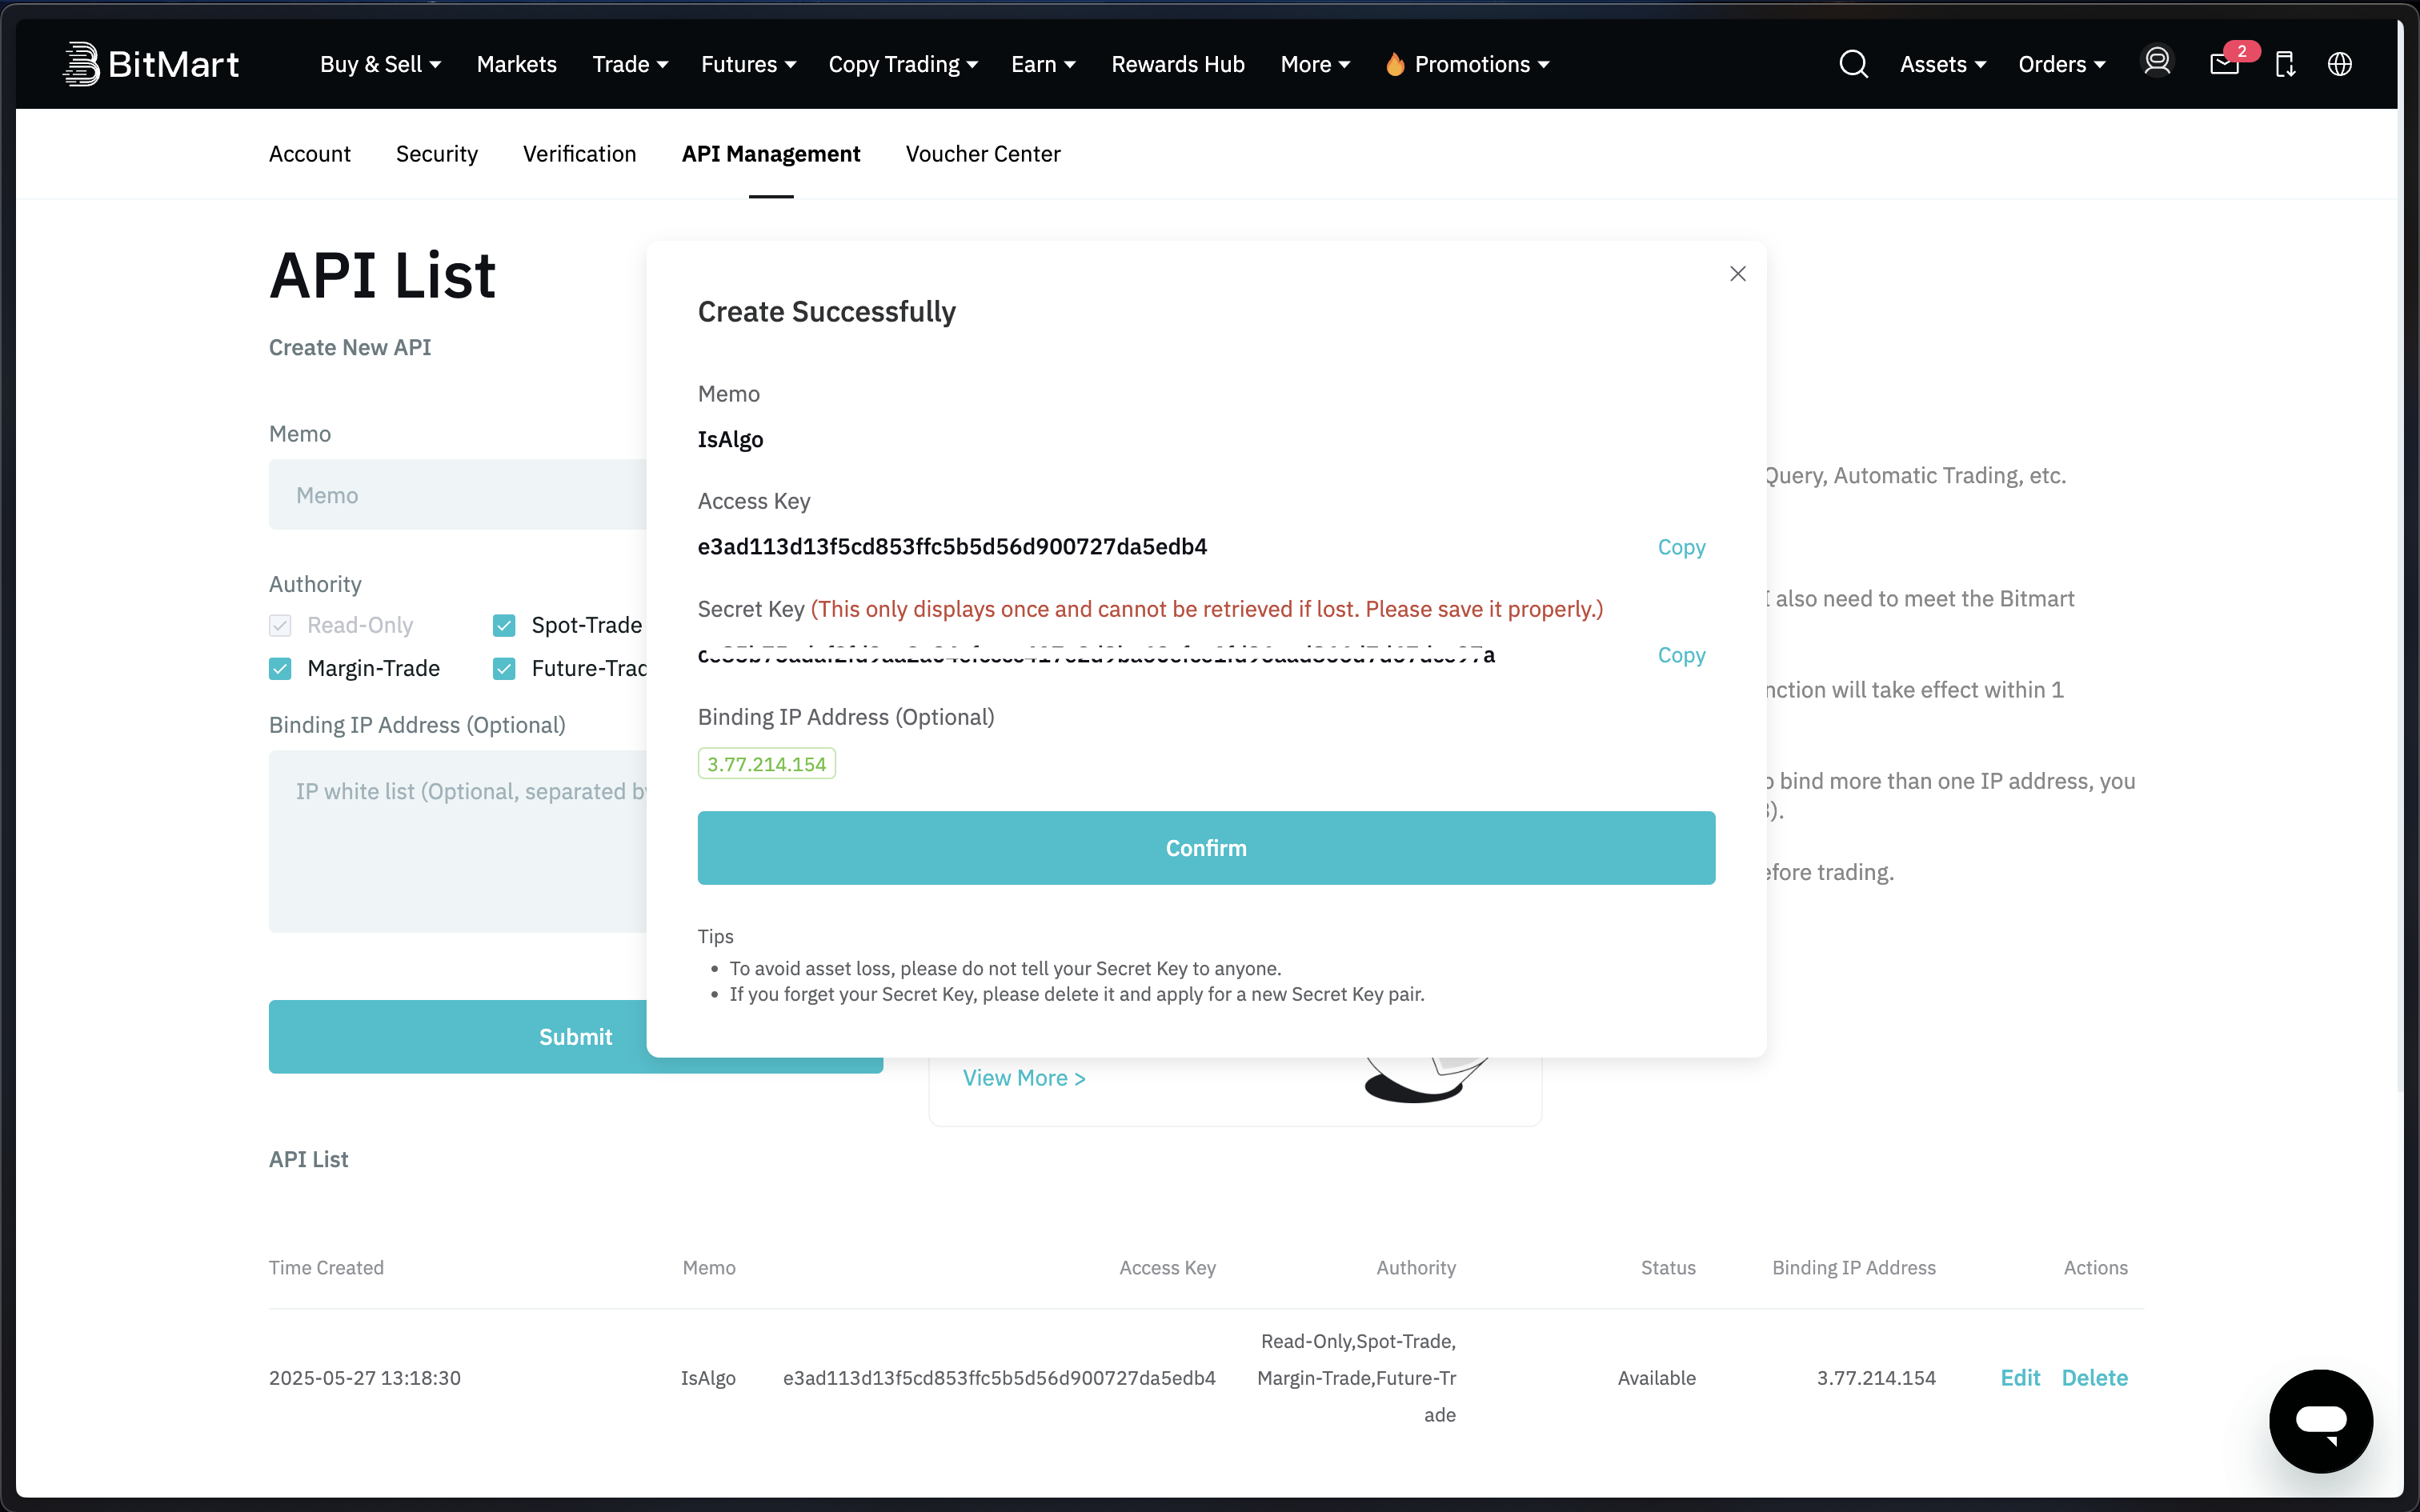Select the API Management tab
2420x1512 pixels.
771,154
